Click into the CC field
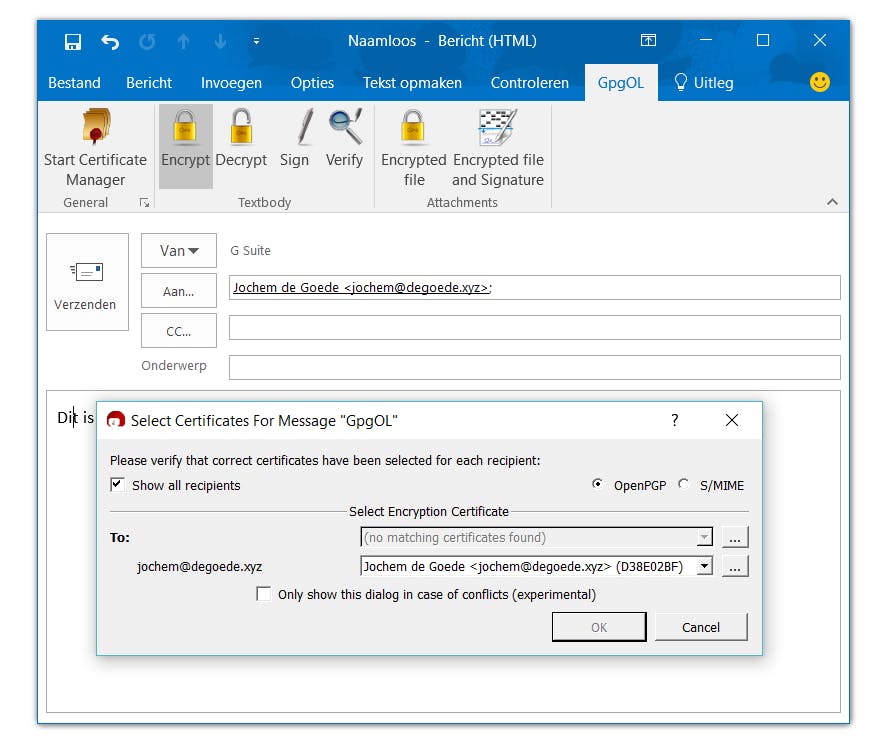This screenshot has width=886, height=746. click(535, 328)
